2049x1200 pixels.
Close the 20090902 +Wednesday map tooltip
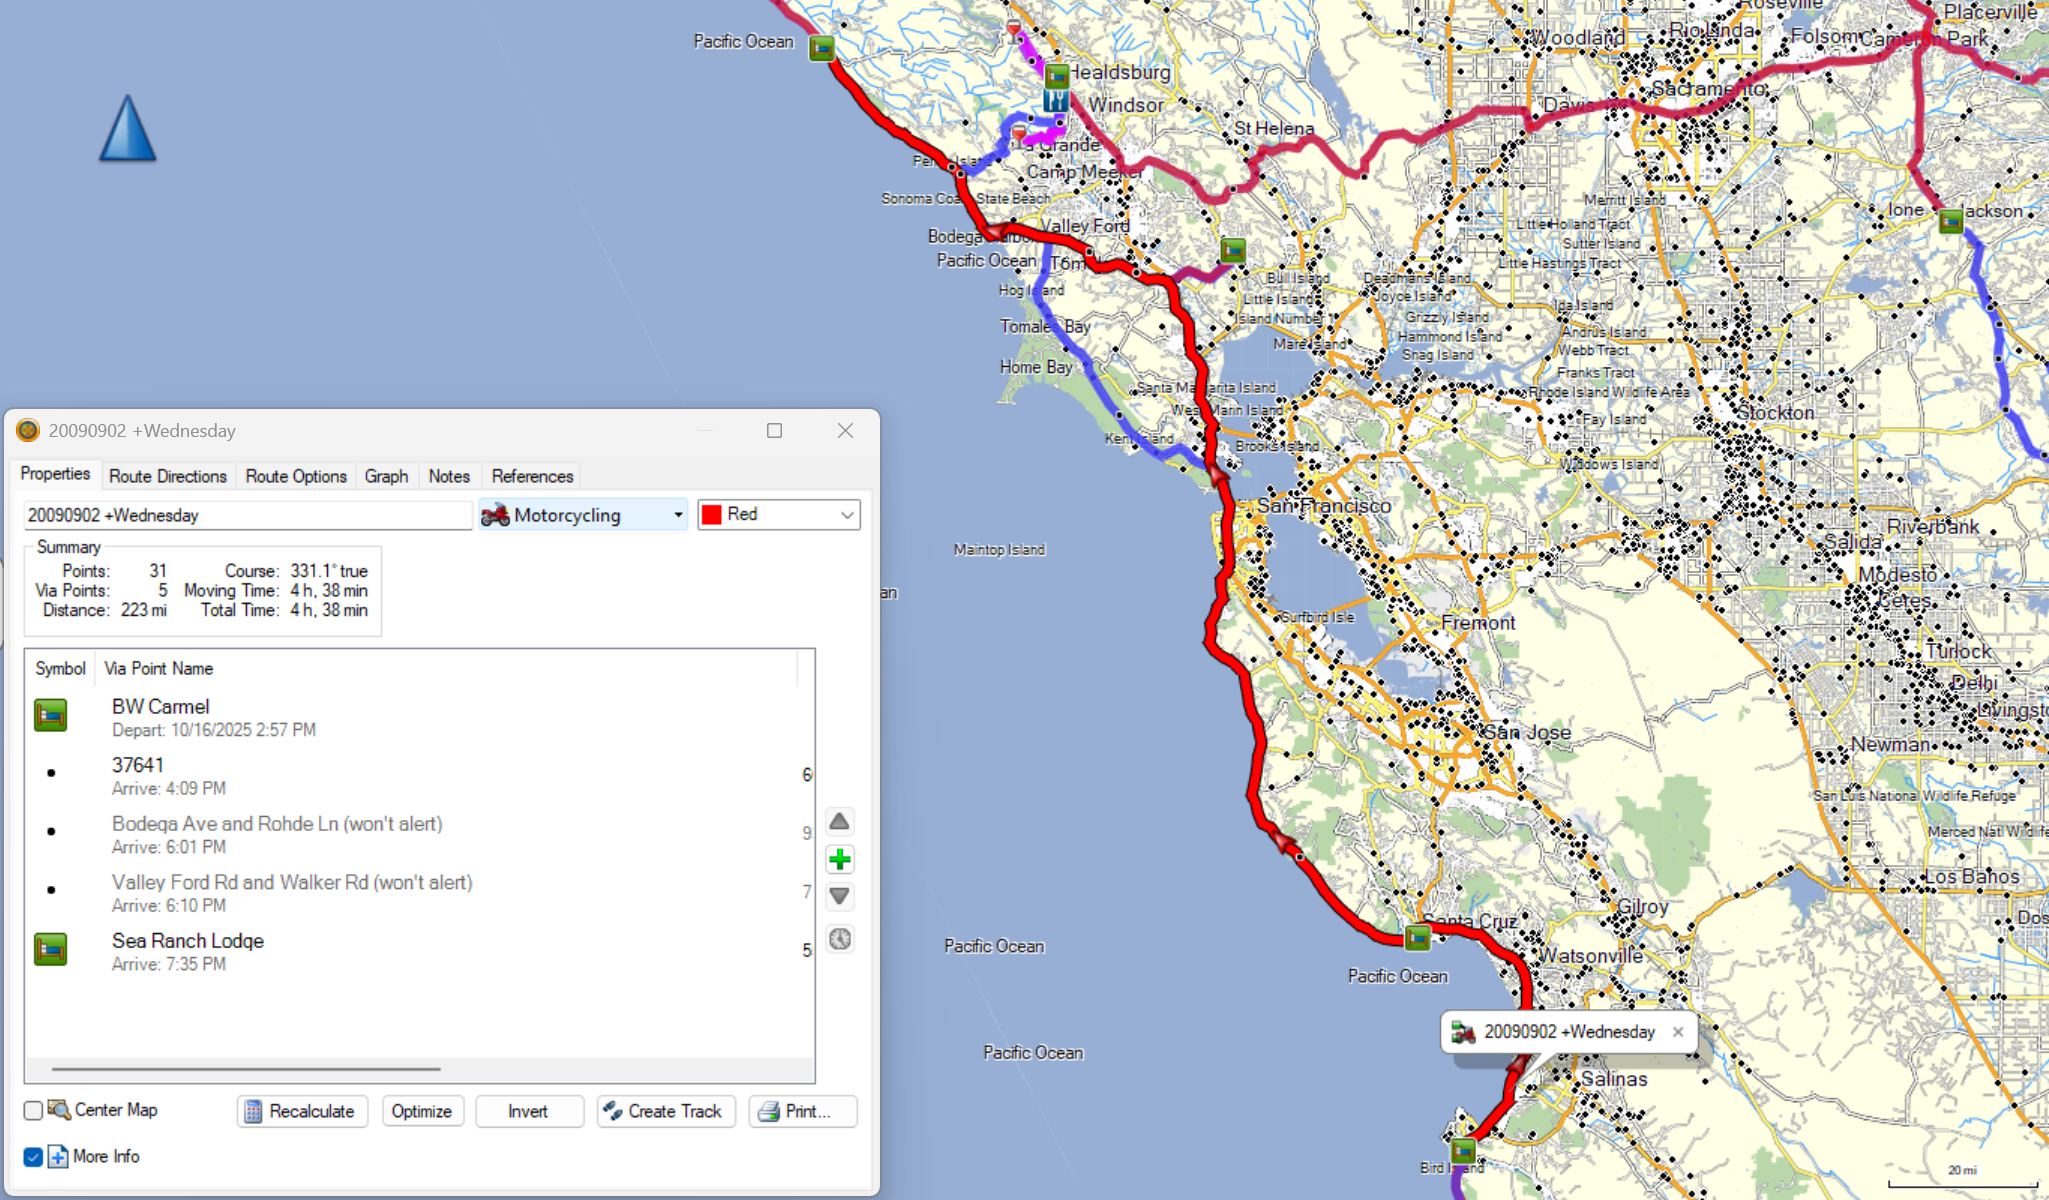pos(1678,1032)
